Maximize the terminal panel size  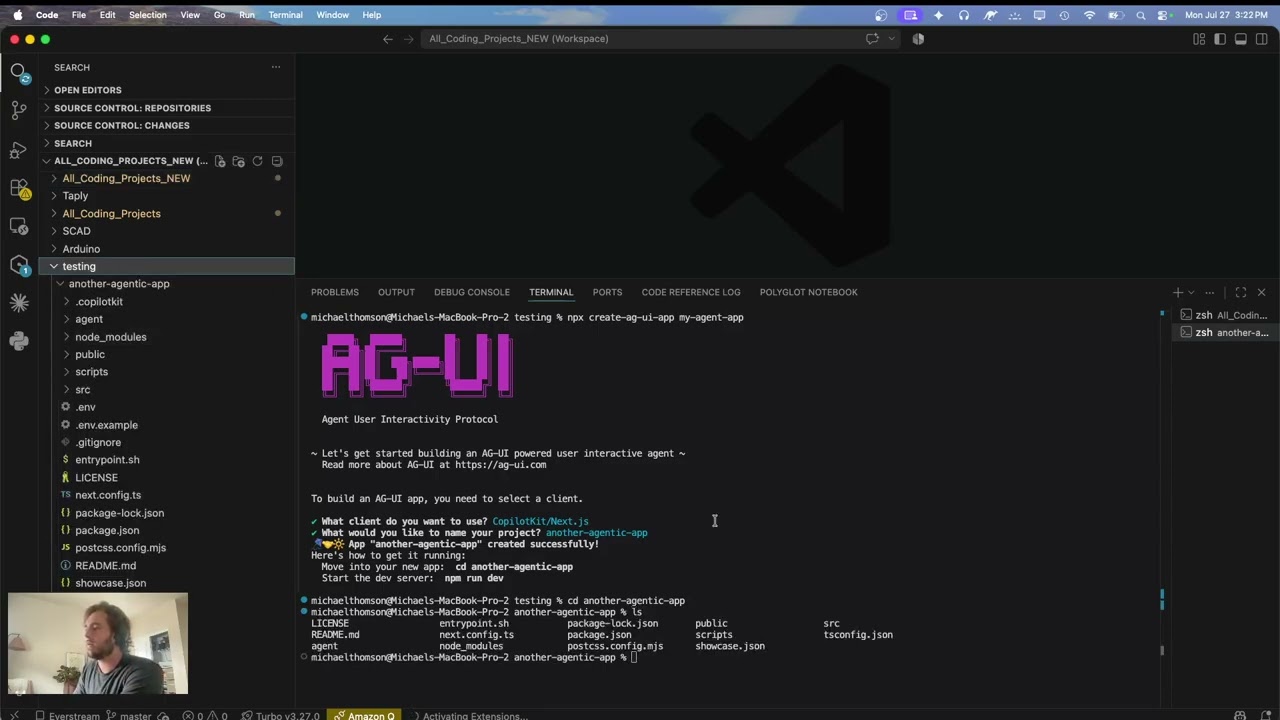coord(1240,292)
